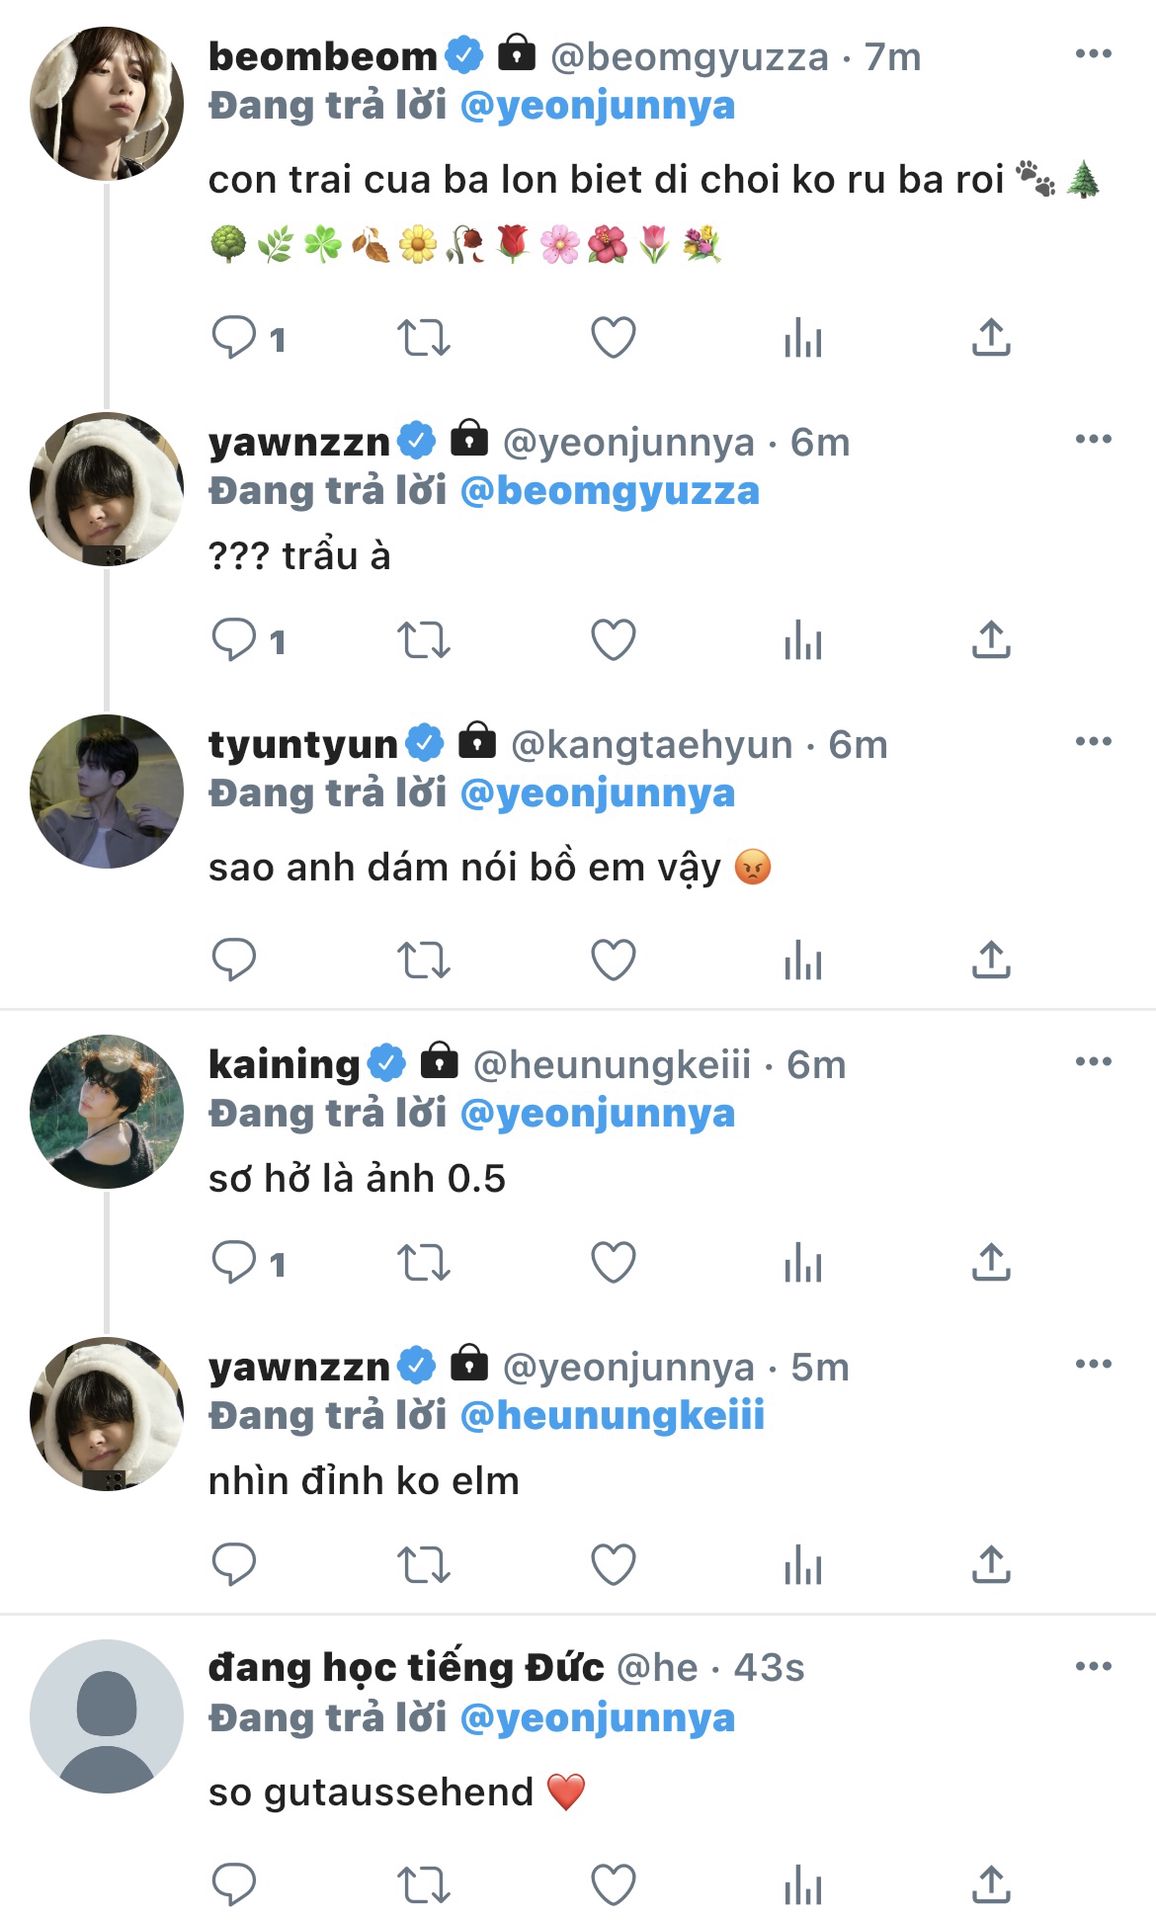This screenshot has width=1156, height=1920.
Task: Open the default gray avatar profile
Action: pos(107,1716)
